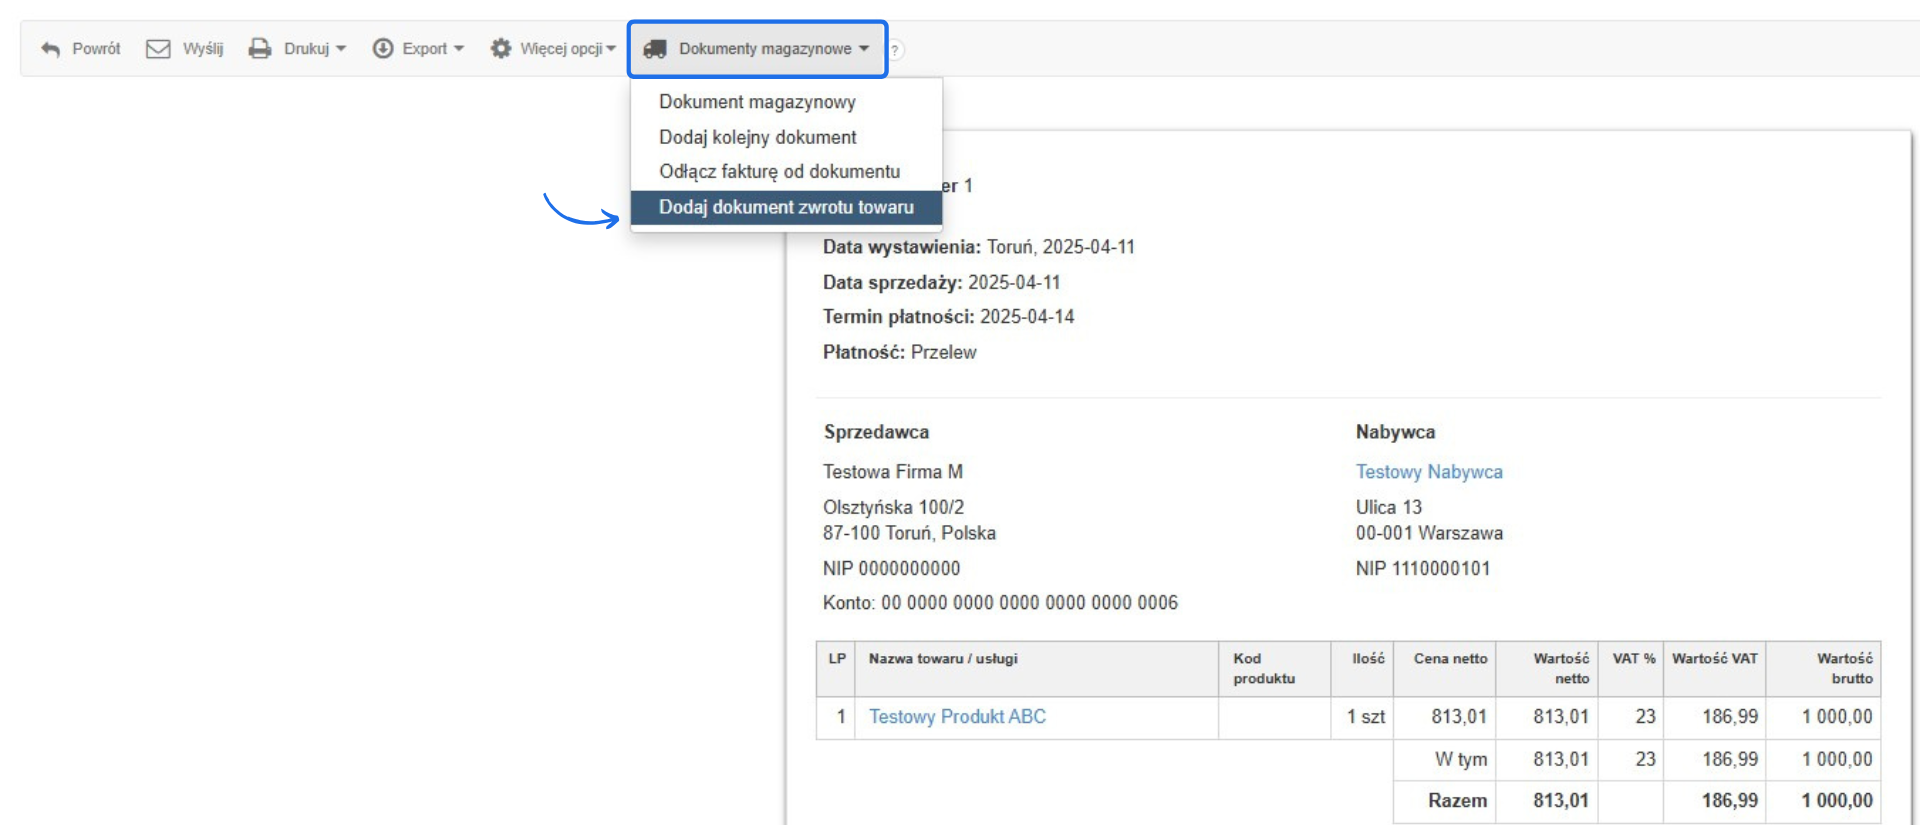Click the back arrow icon beside Powrót

pos(51,49)
